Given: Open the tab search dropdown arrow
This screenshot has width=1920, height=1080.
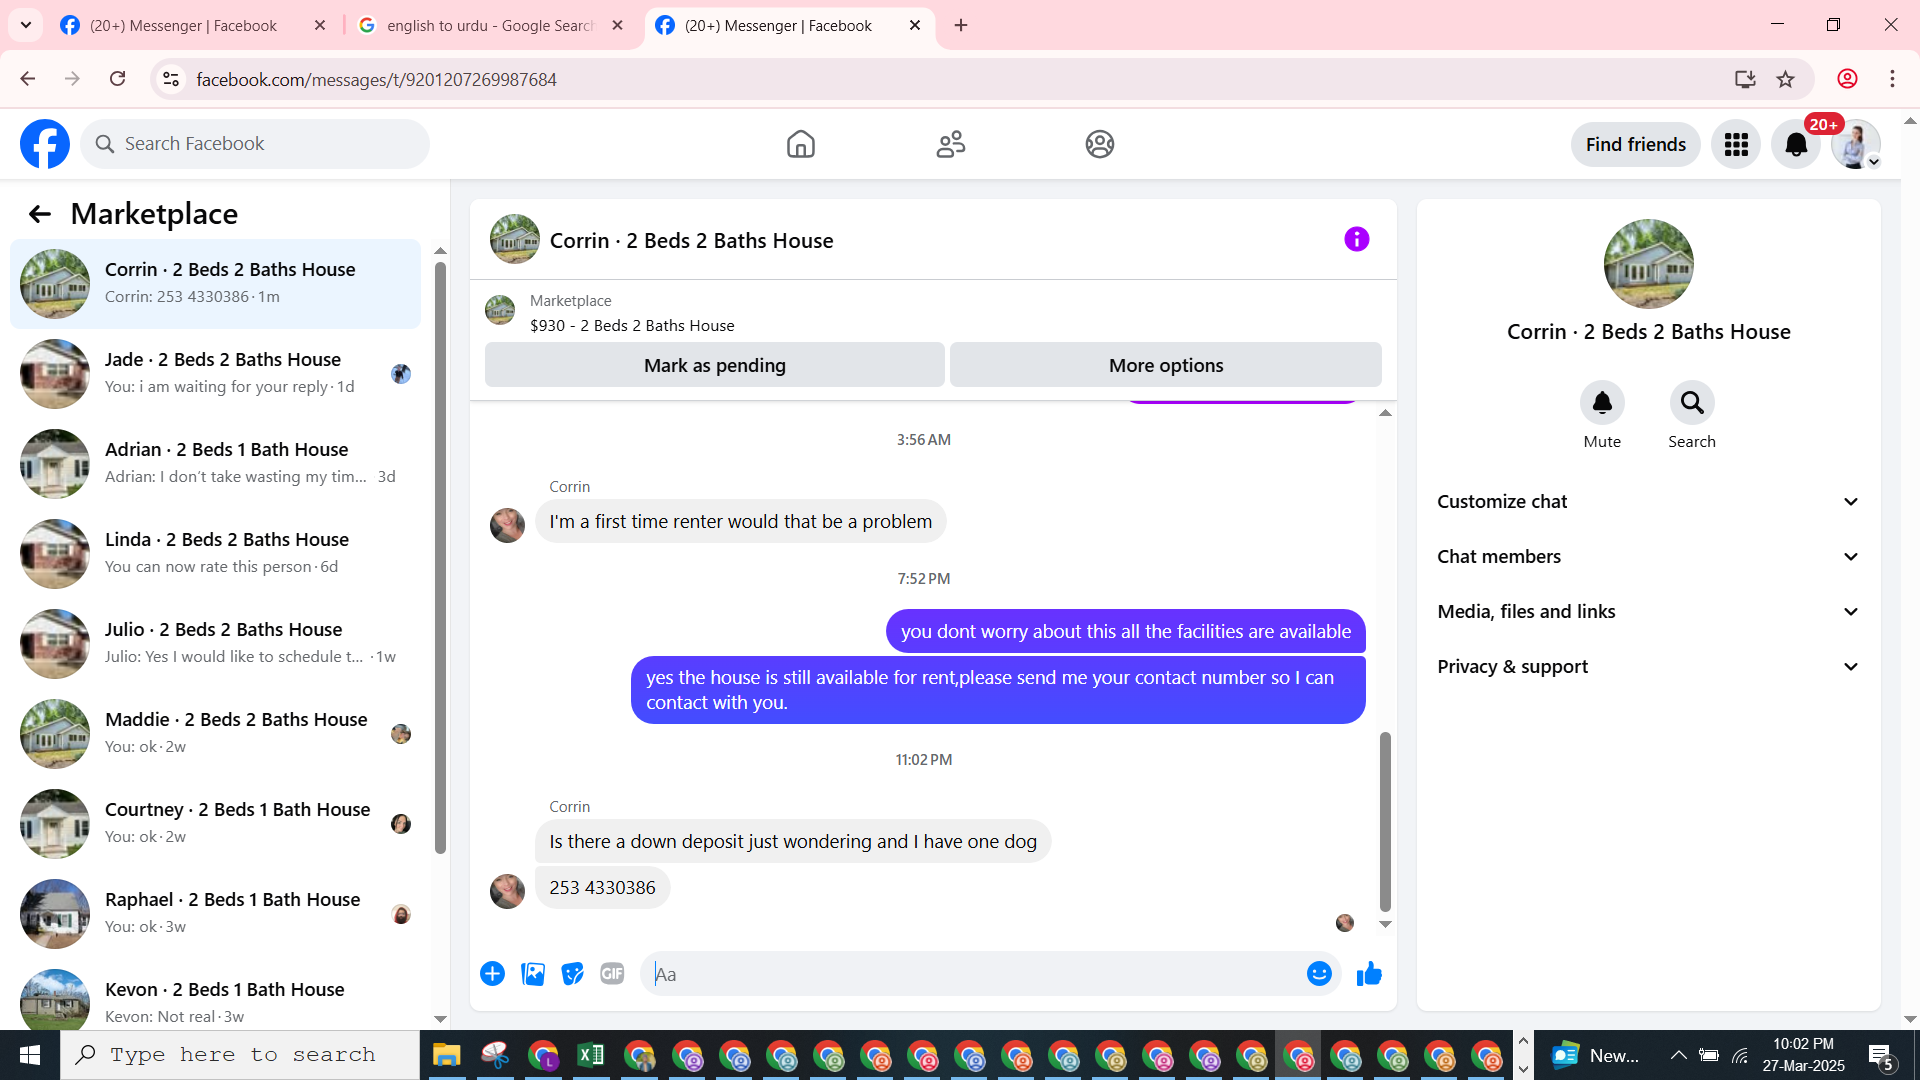Looking at the screenshot, I should [x=26, y=25].
